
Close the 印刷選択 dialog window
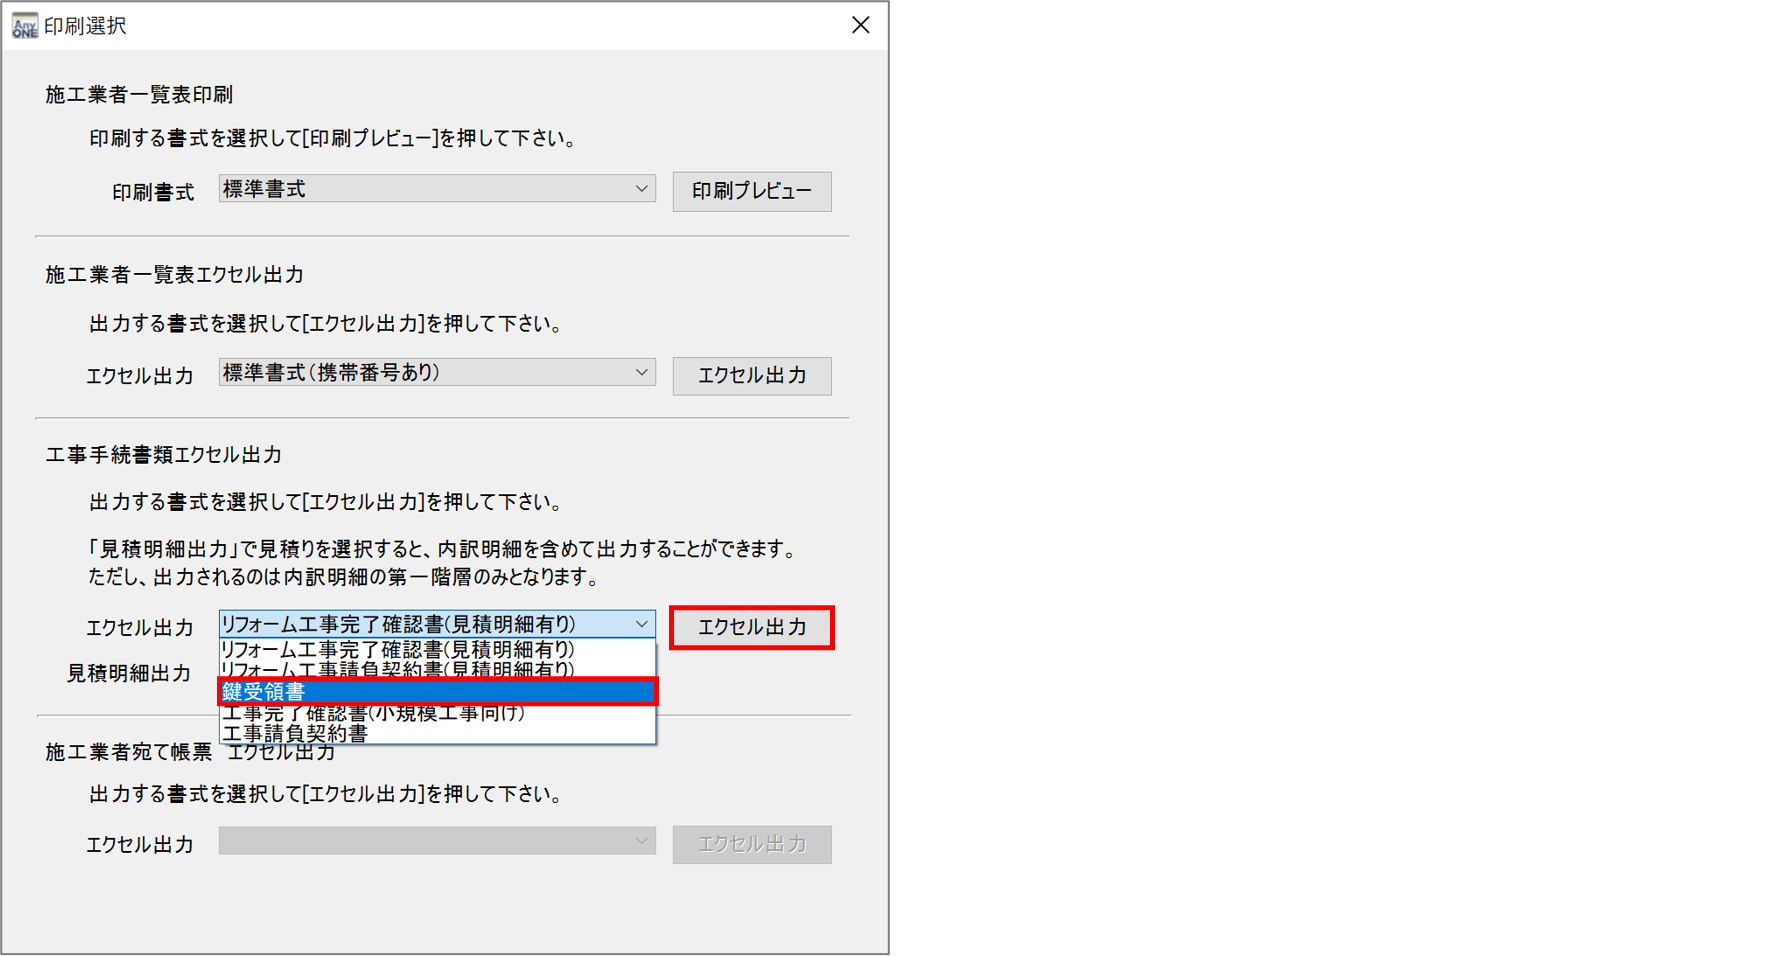pyautogui.click(x=860, y=26)
